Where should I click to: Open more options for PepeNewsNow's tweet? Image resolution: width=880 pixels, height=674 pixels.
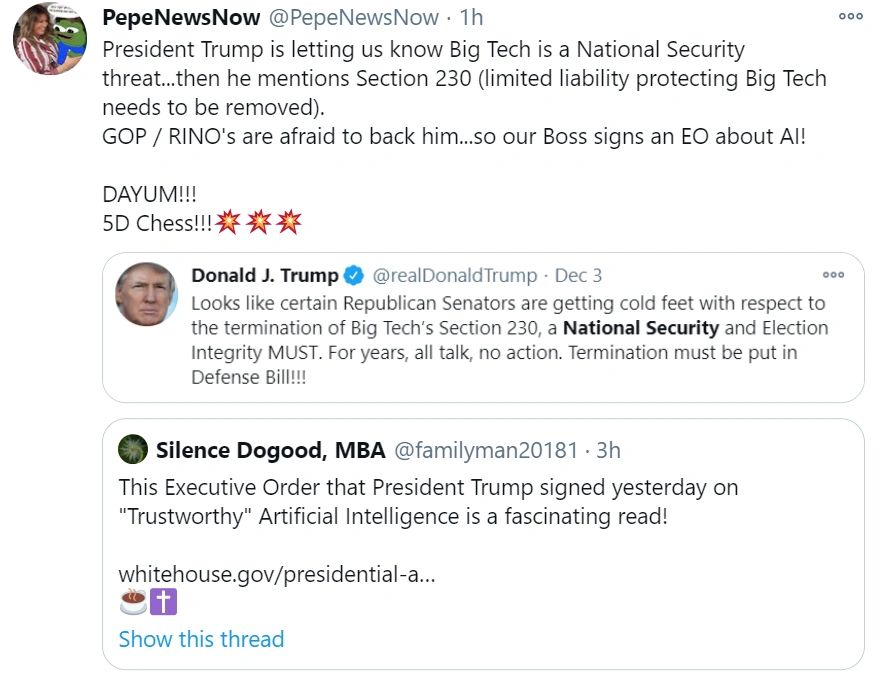coord(850,16)
